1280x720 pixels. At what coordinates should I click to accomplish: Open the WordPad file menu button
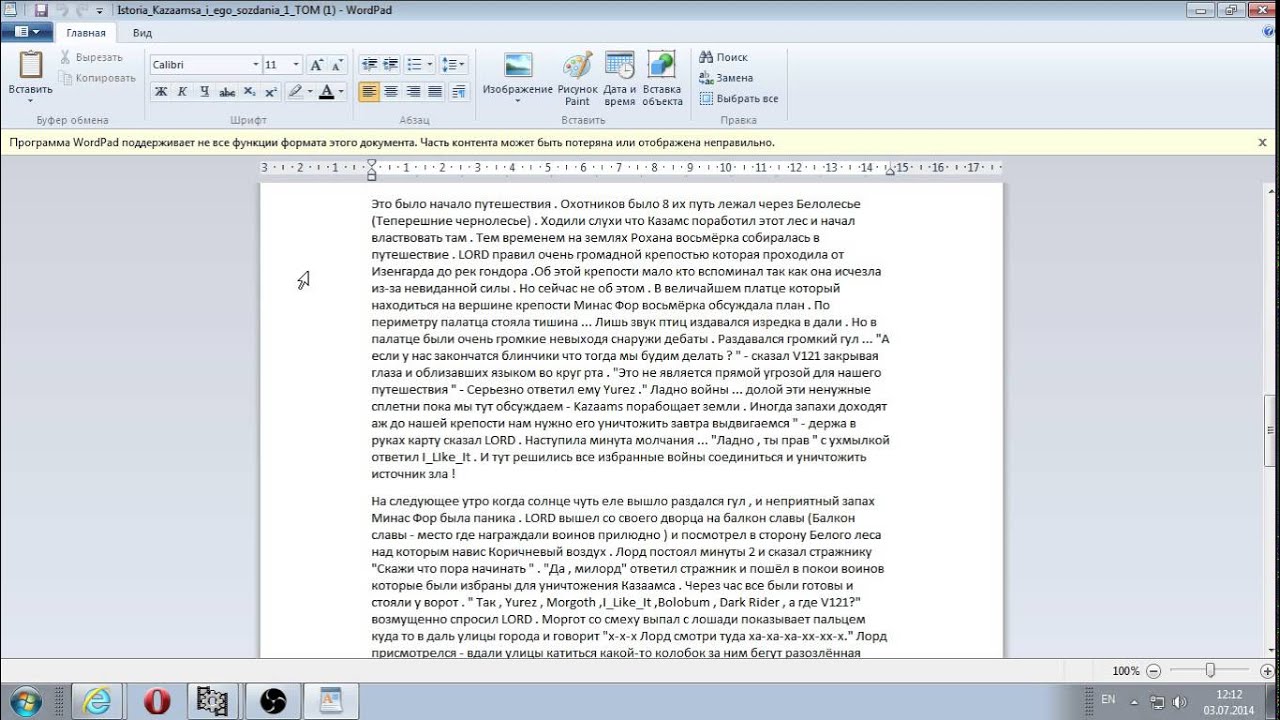[27, 32]
